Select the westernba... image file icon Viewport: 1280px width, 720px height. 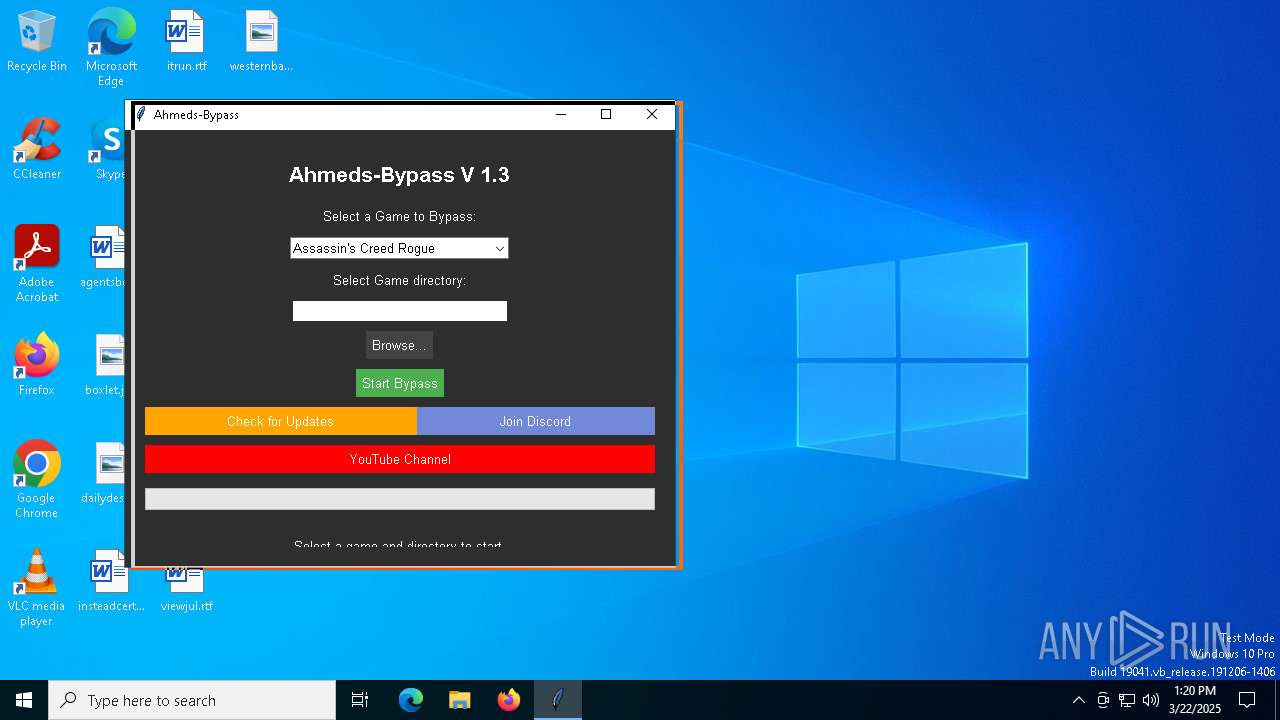261,41
